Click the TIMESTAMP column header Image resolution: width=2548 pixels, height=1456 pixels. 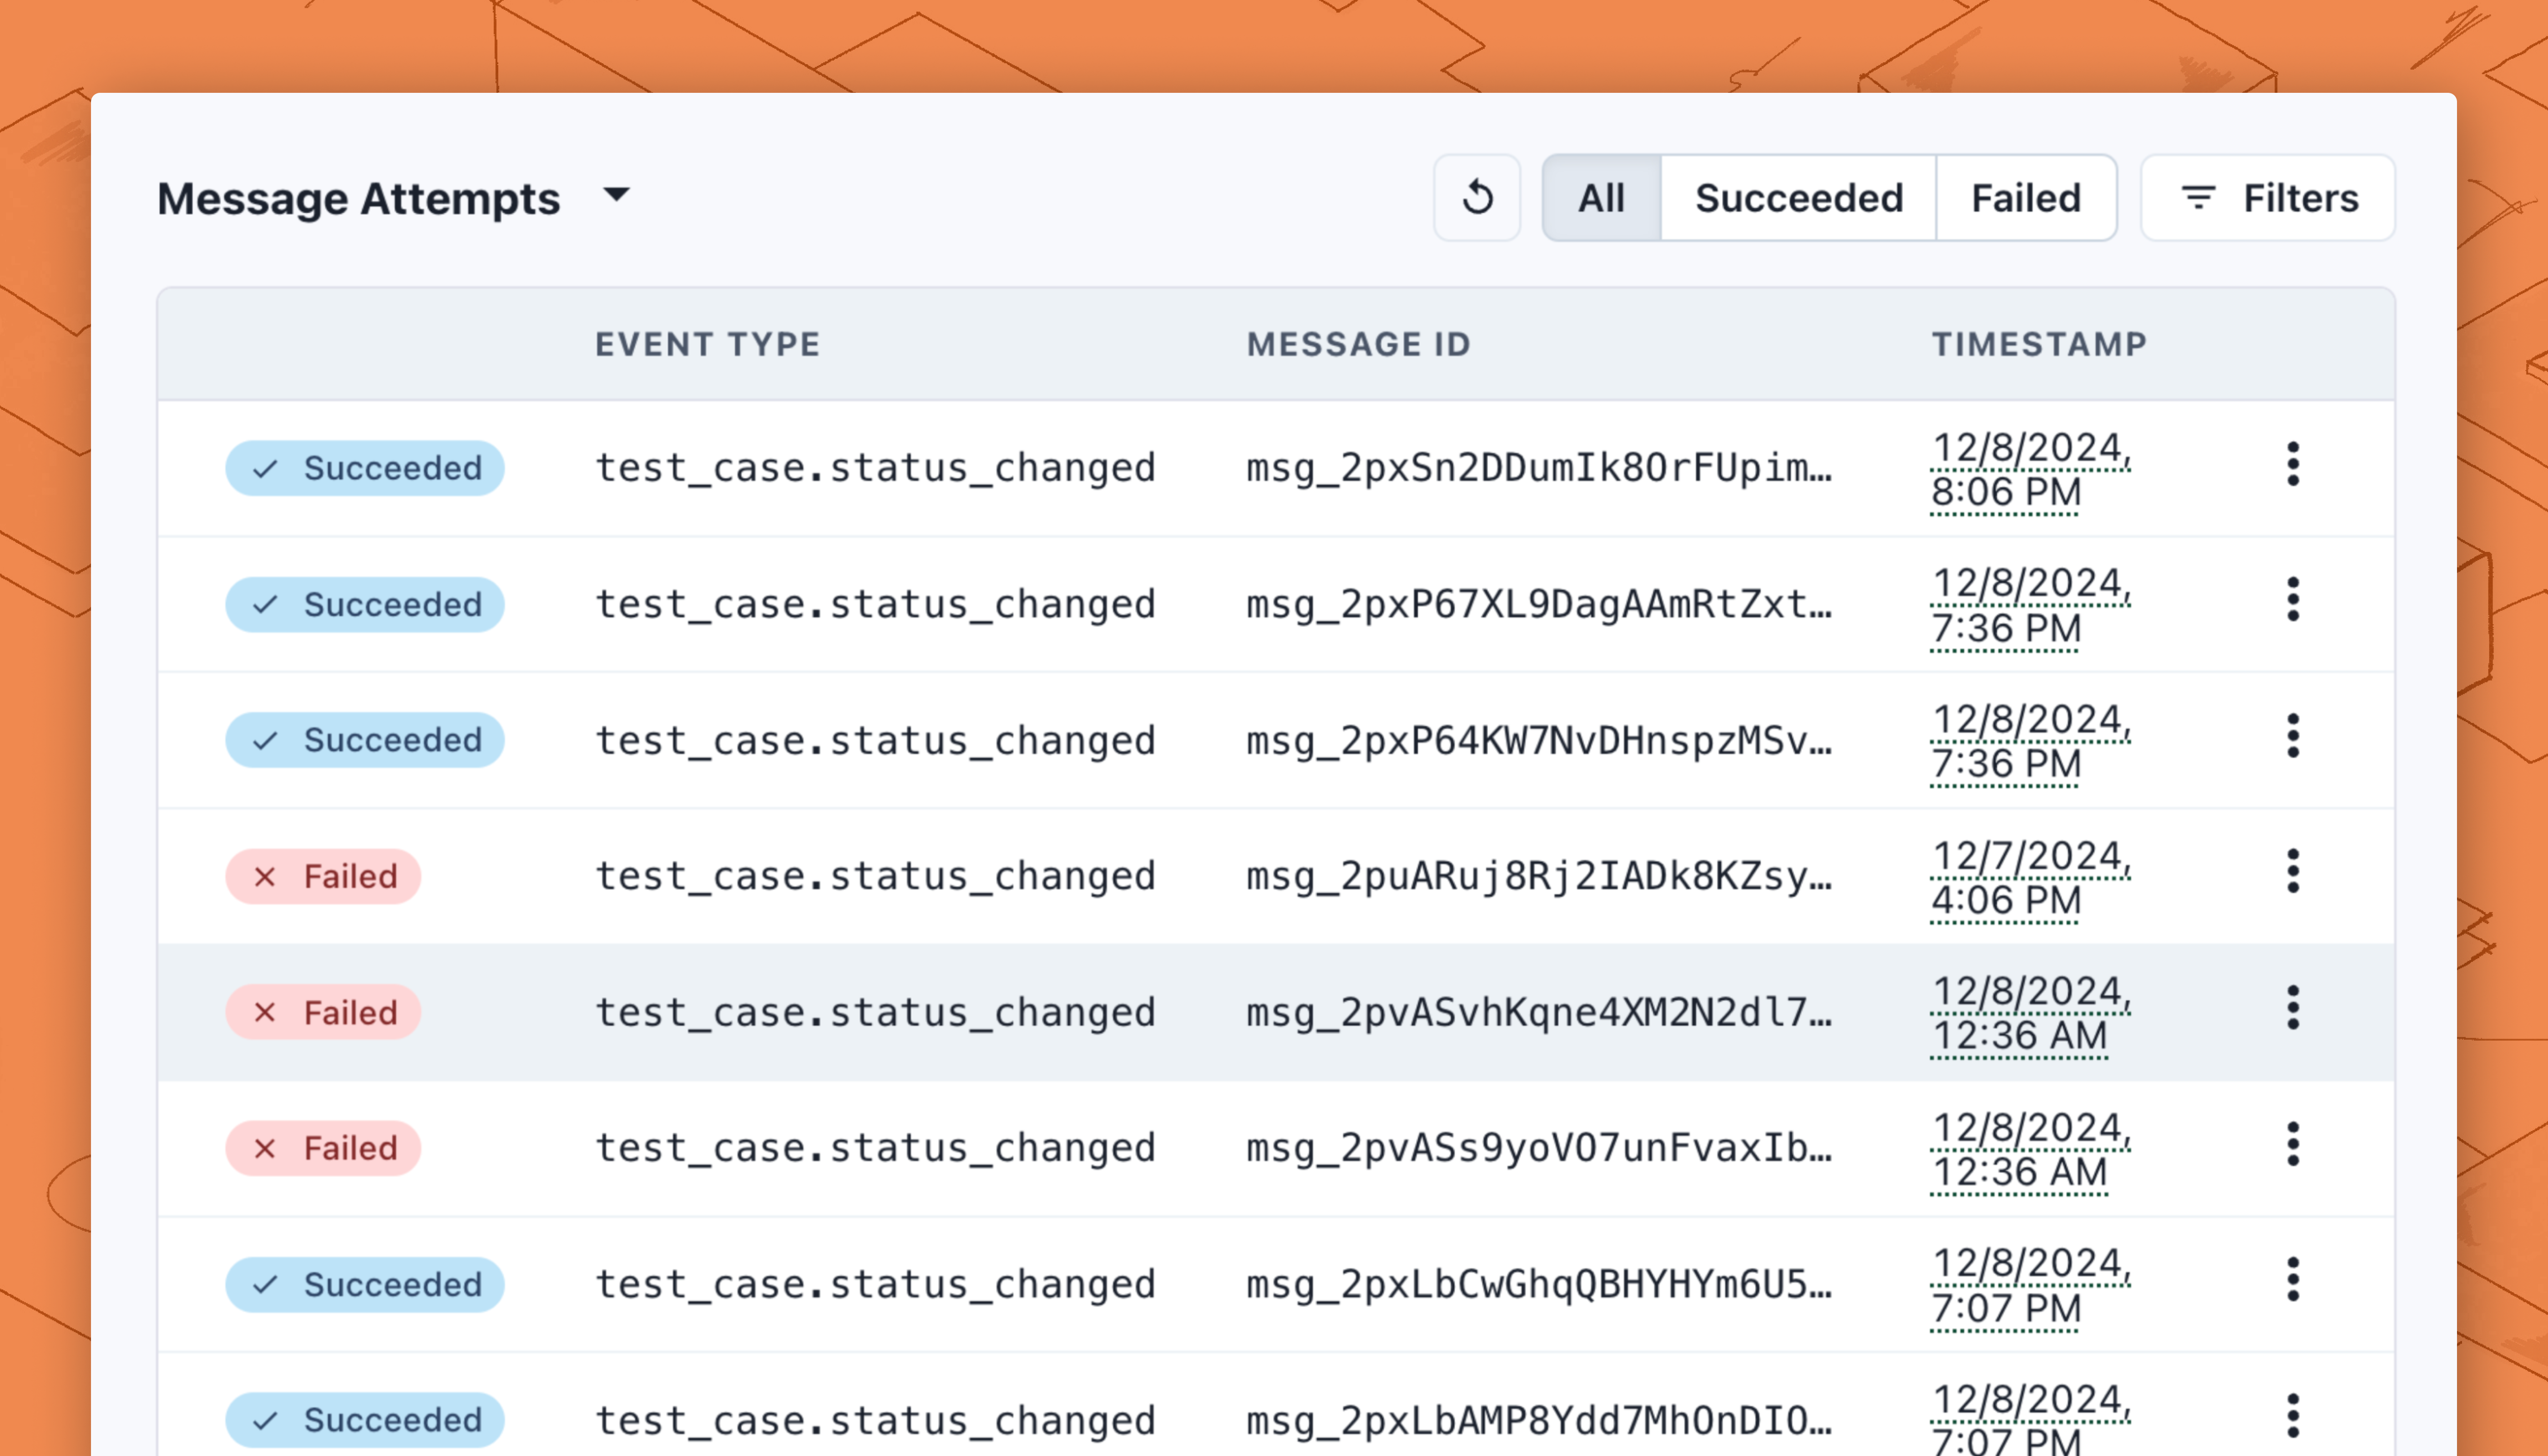(2038, 344)
